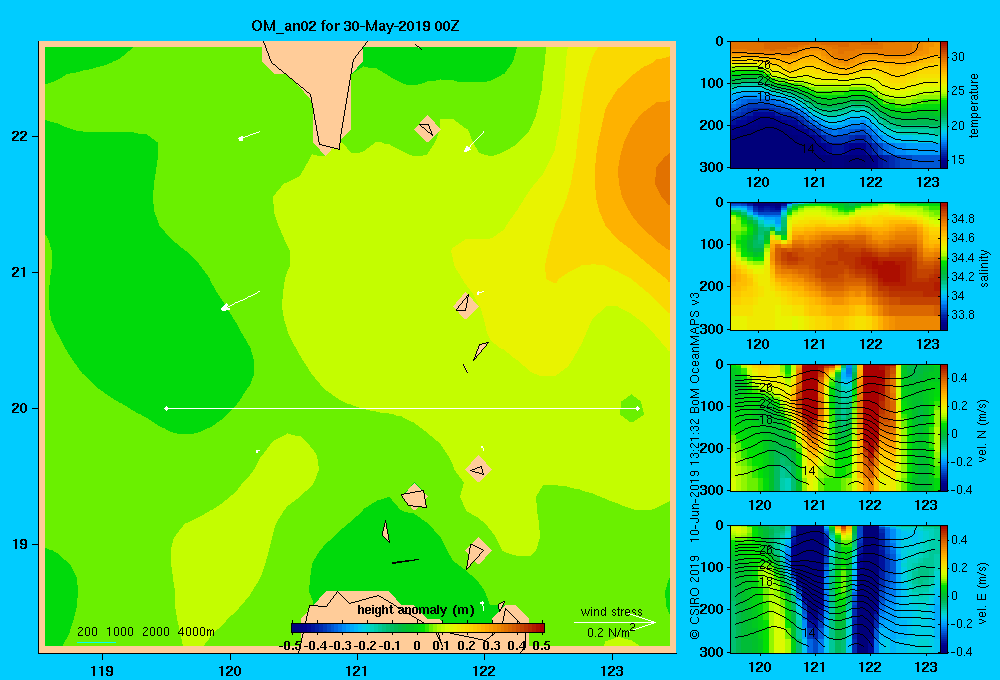The height and width of the screenshot is (680, 1000).
Task: Click the "100" depth label of temperature plot
Action: click(712, 83)
